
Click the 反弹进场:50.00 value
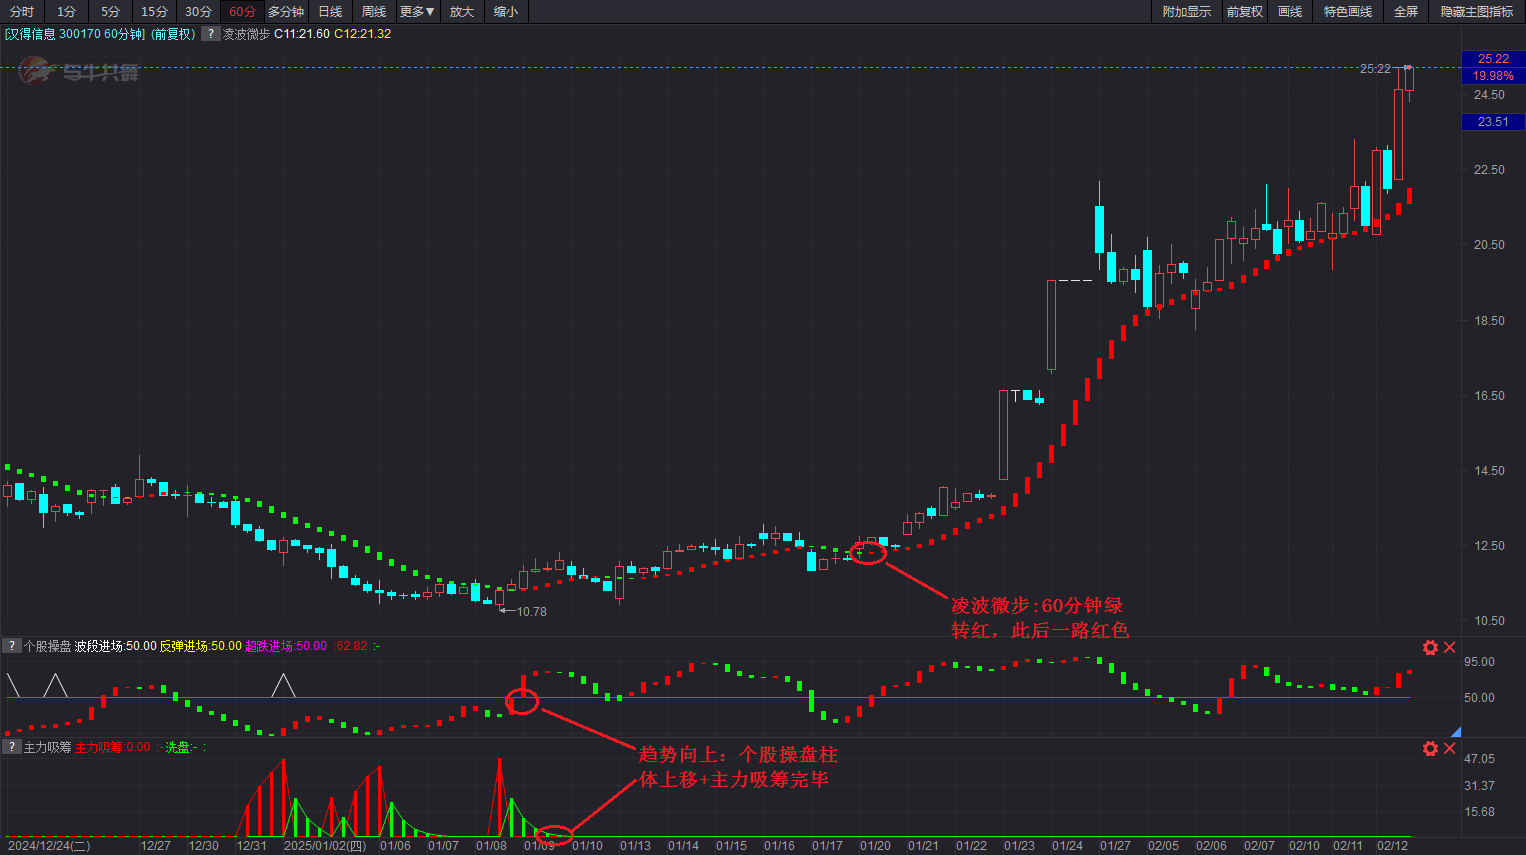pyautogui.click(x=201, y=646)
